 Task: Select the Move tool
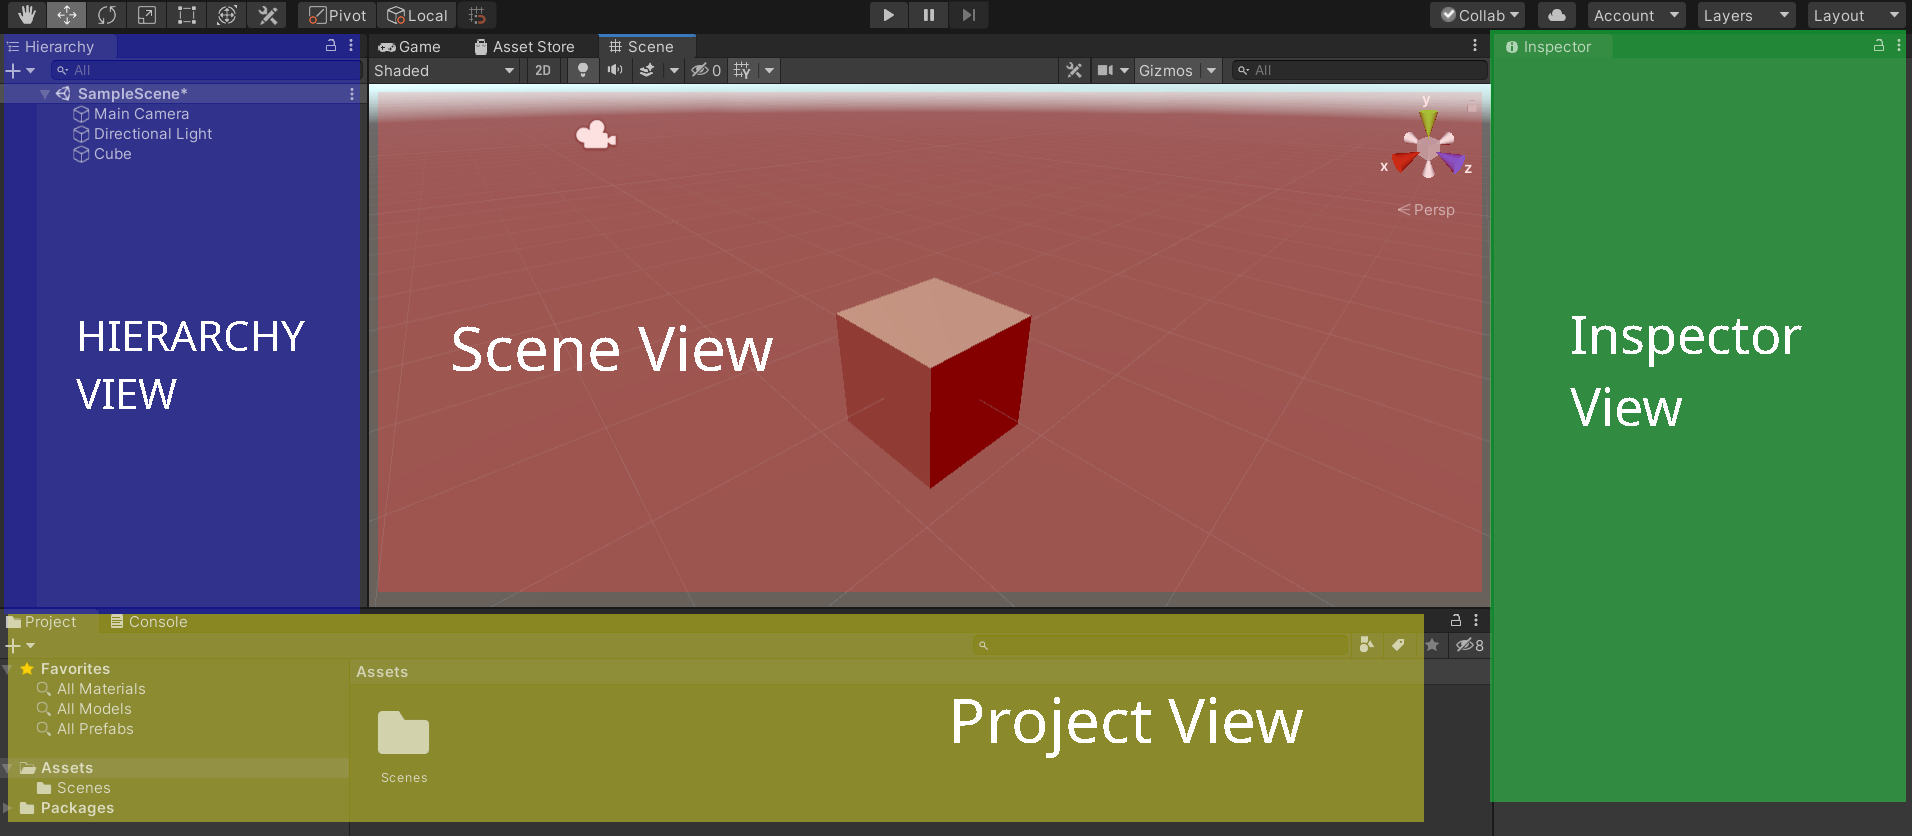[x=67, y=15]
